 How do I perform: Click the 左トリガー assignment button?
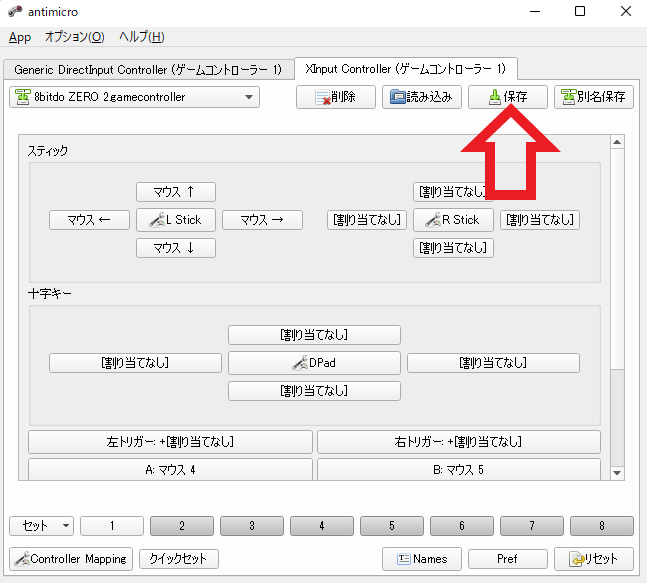tap(170, 442)
